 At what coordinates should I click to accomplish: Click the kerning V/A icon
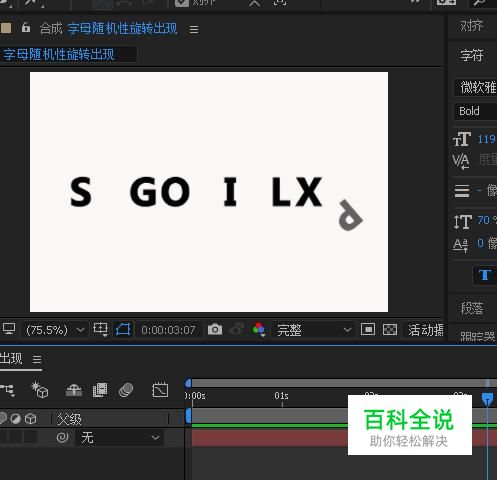461,161
